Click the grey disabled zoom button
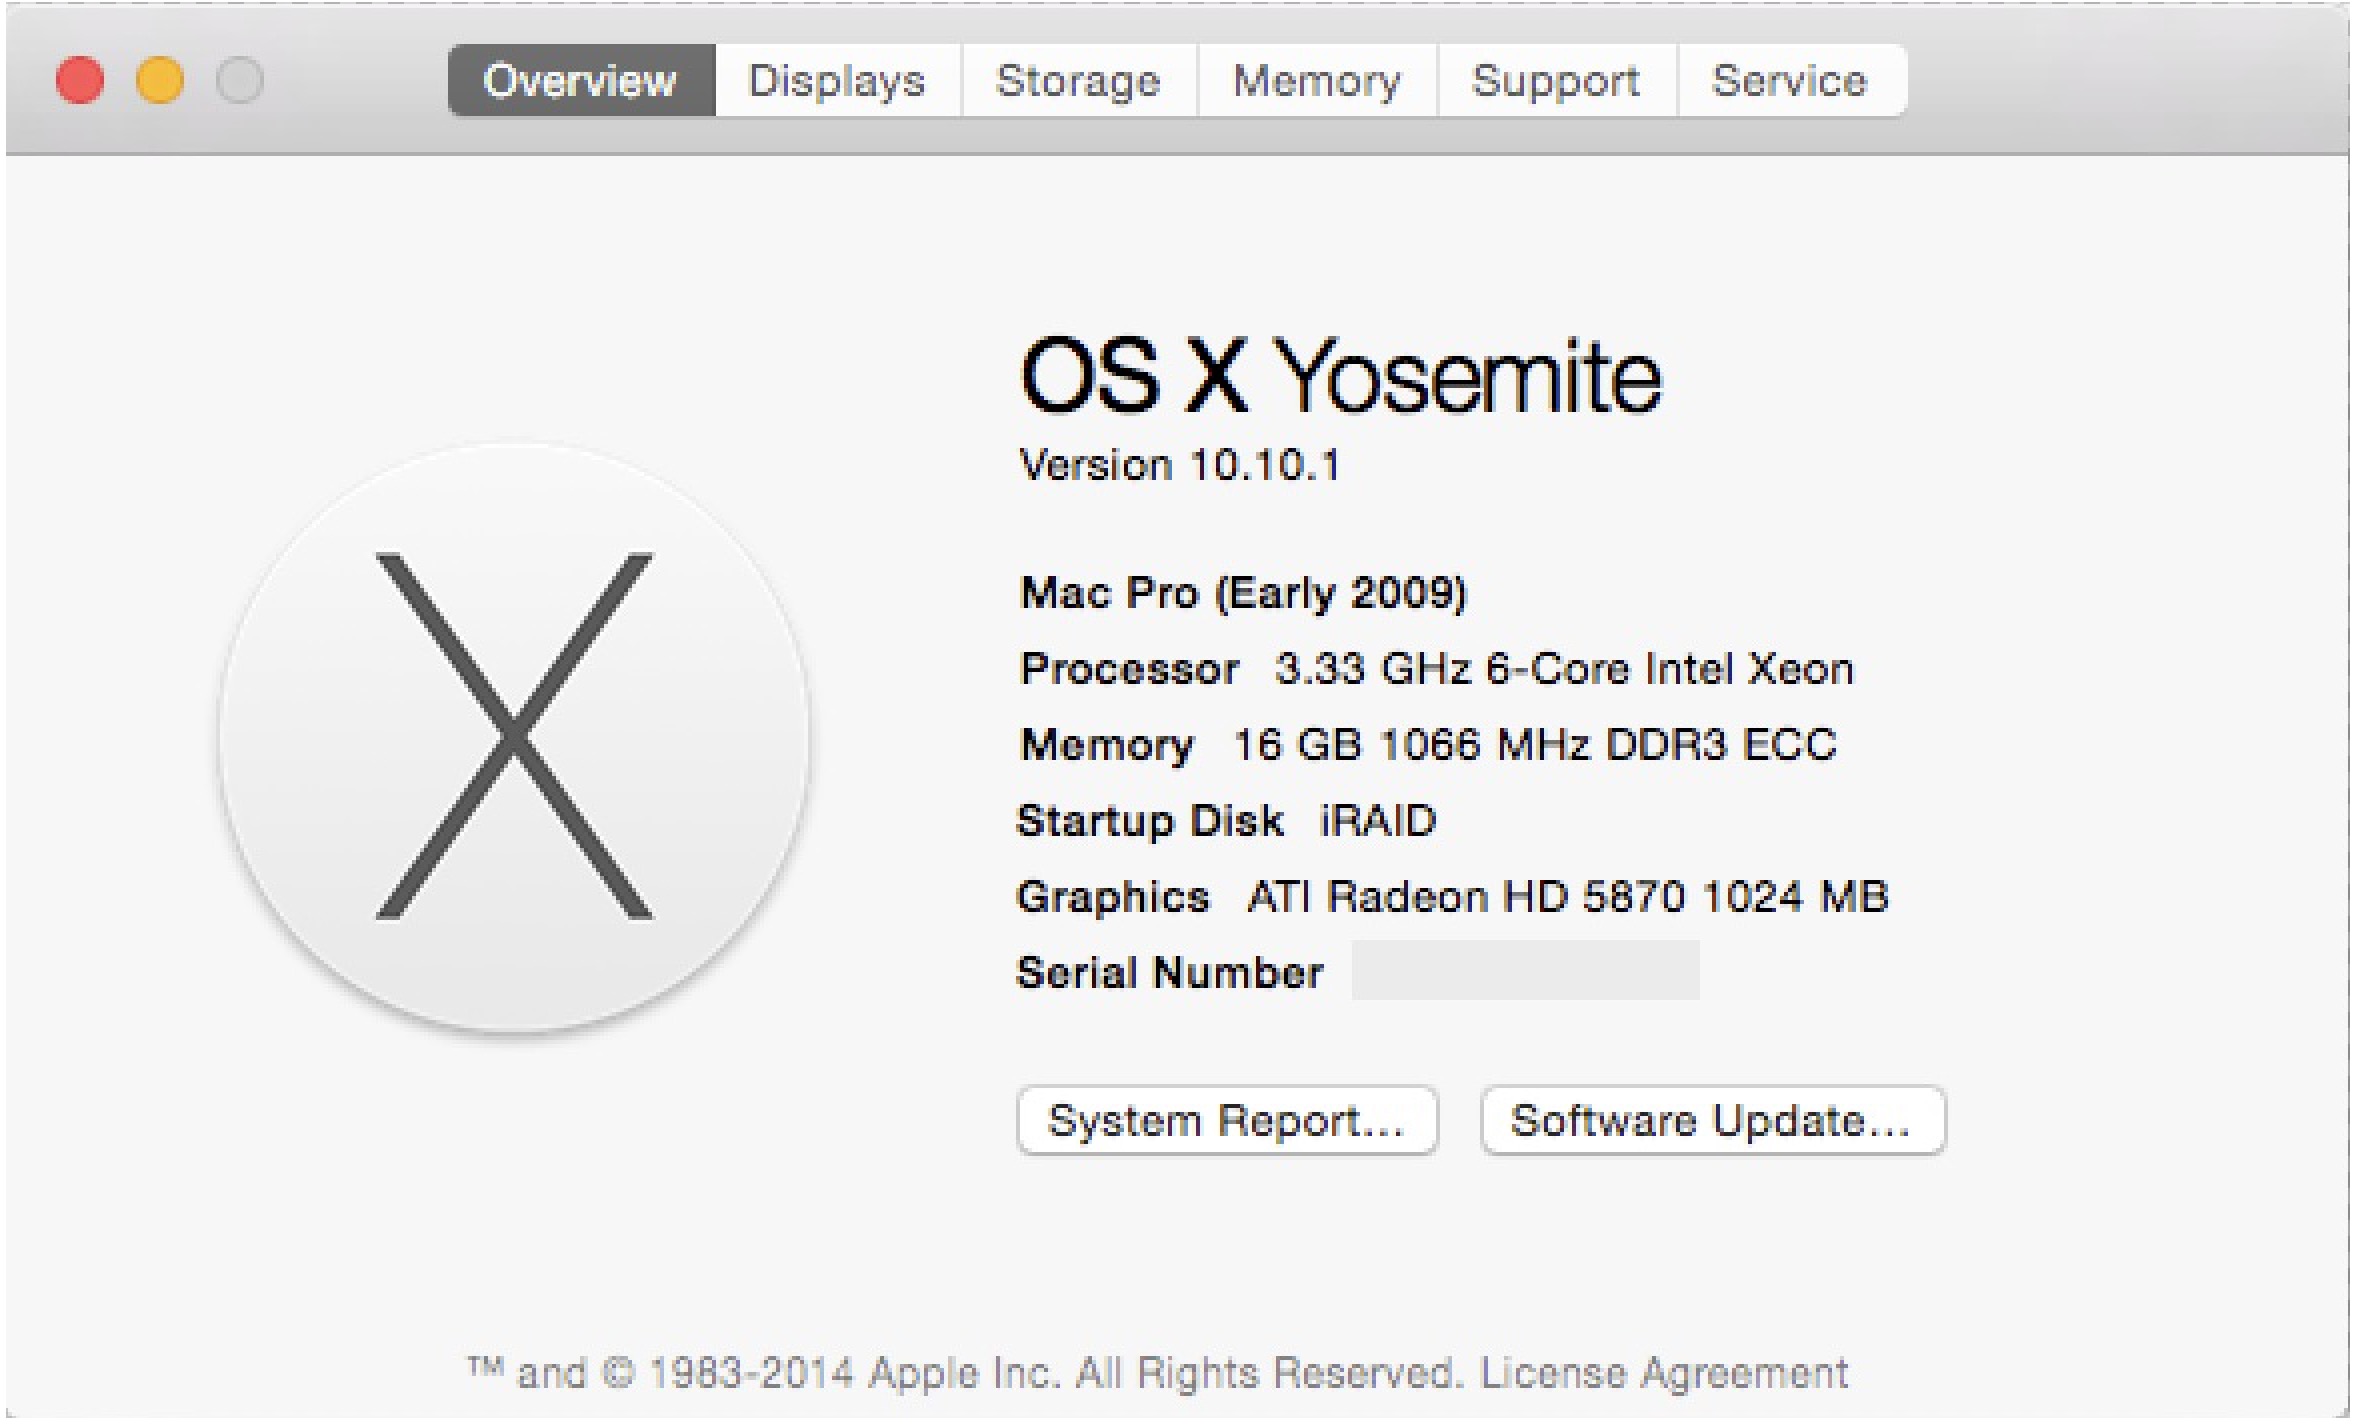2354x1424 pixels. coord(240,80)
